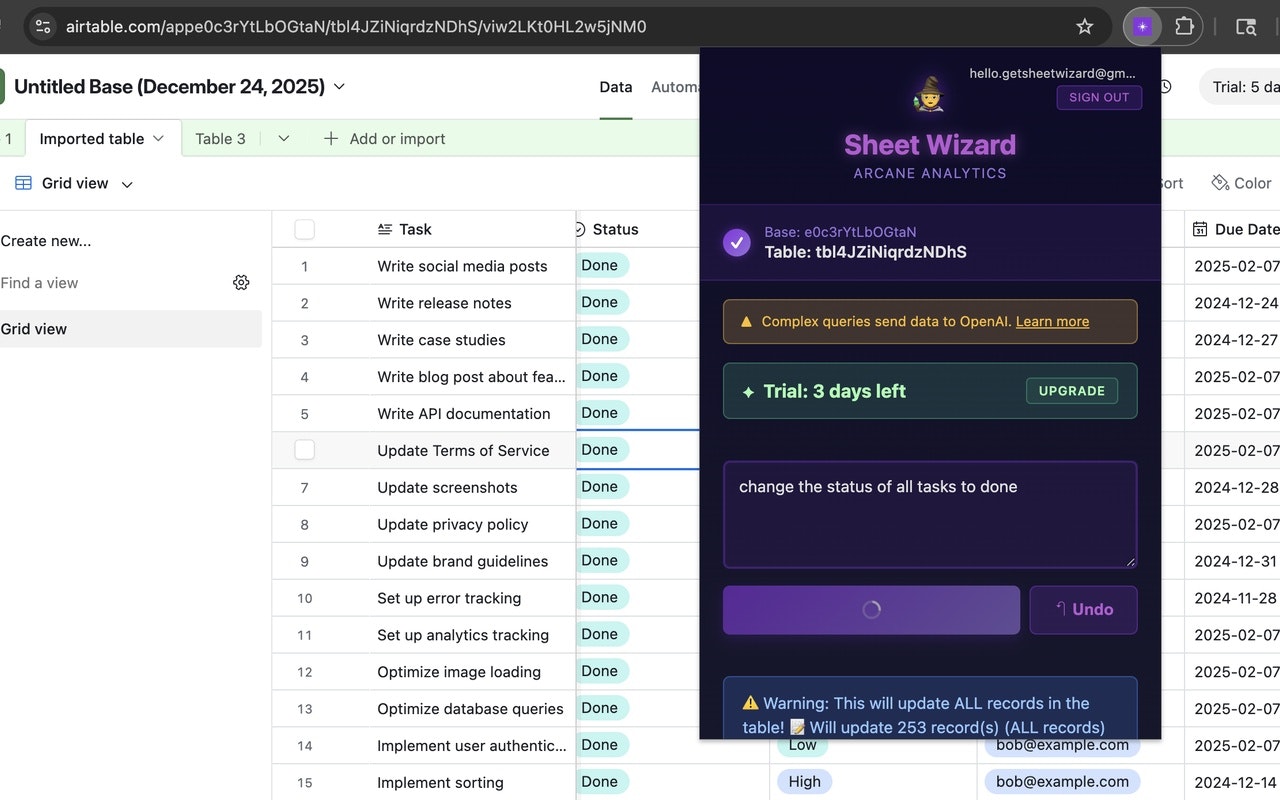Bookmark this page with the star icon

1084,26
